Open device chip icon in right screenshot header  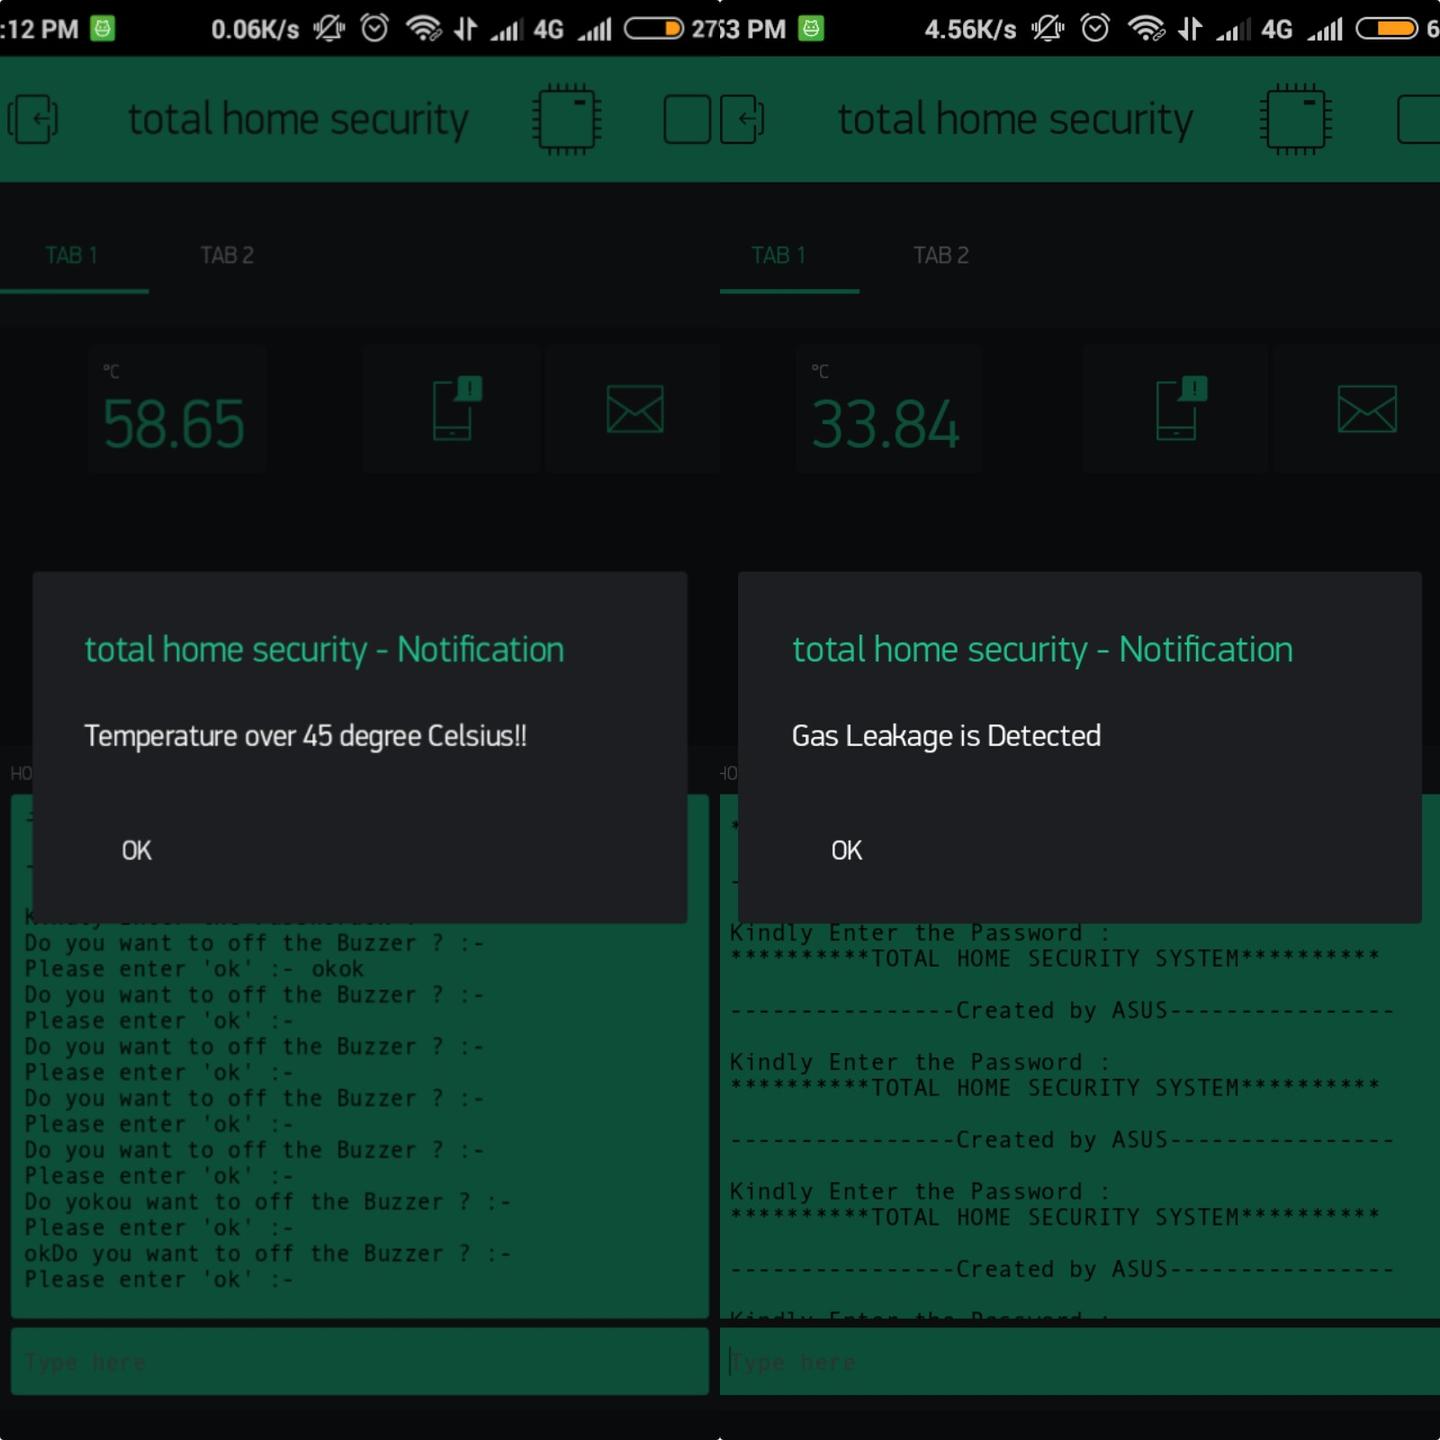(x=1295, y=119)
